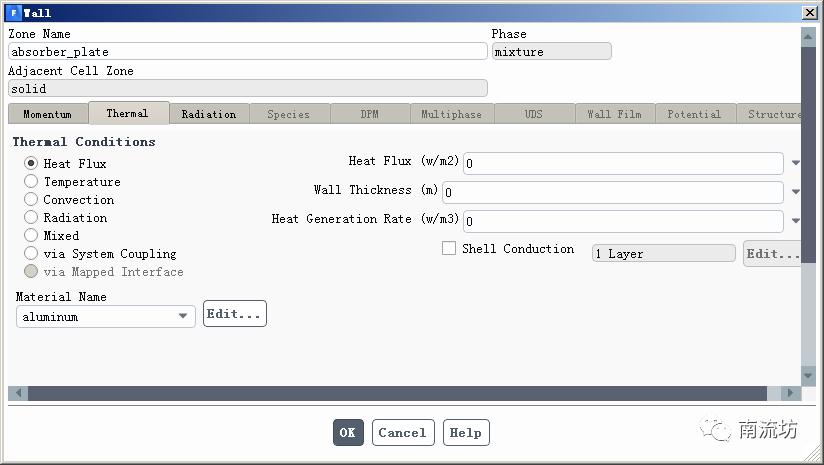Switch to the Thermal tab
The width and height of the screenshot is (824, 465).
(128, 113)
